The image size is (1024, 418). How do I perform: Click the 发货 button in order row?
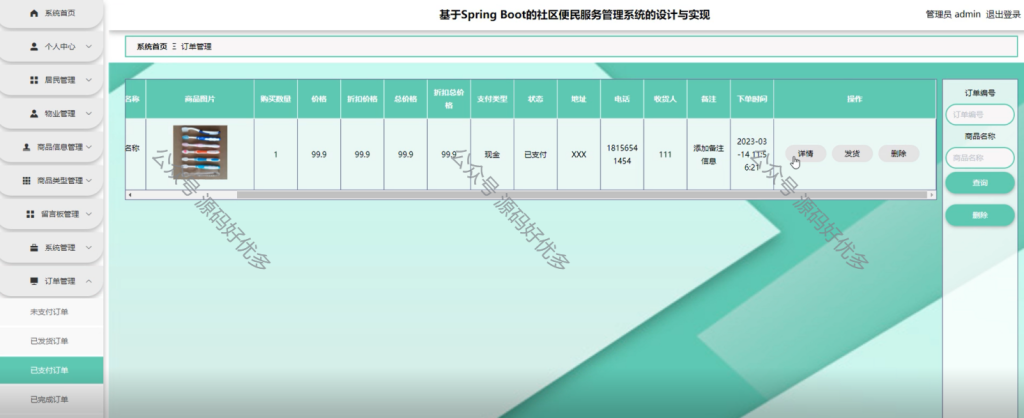[x=852, y=154]
